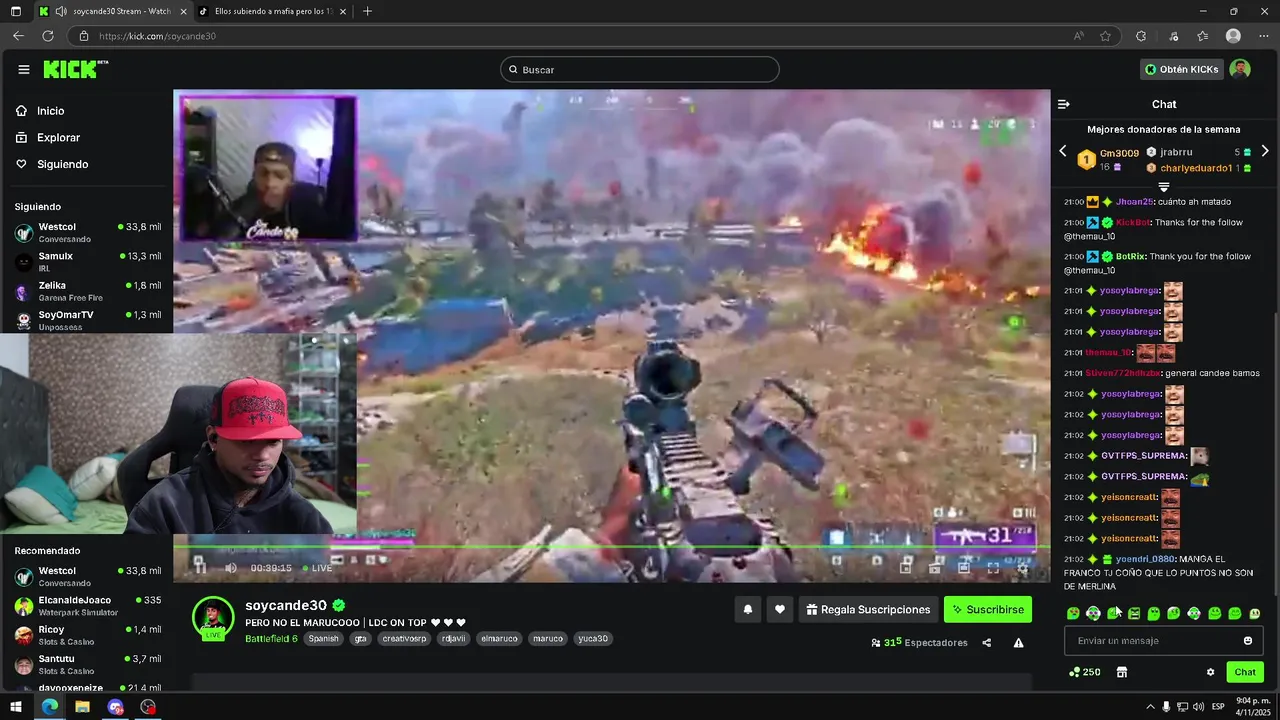Select the rdjavii tag
The height and width of the screenshot is (720, 1280).
point(453,638)
